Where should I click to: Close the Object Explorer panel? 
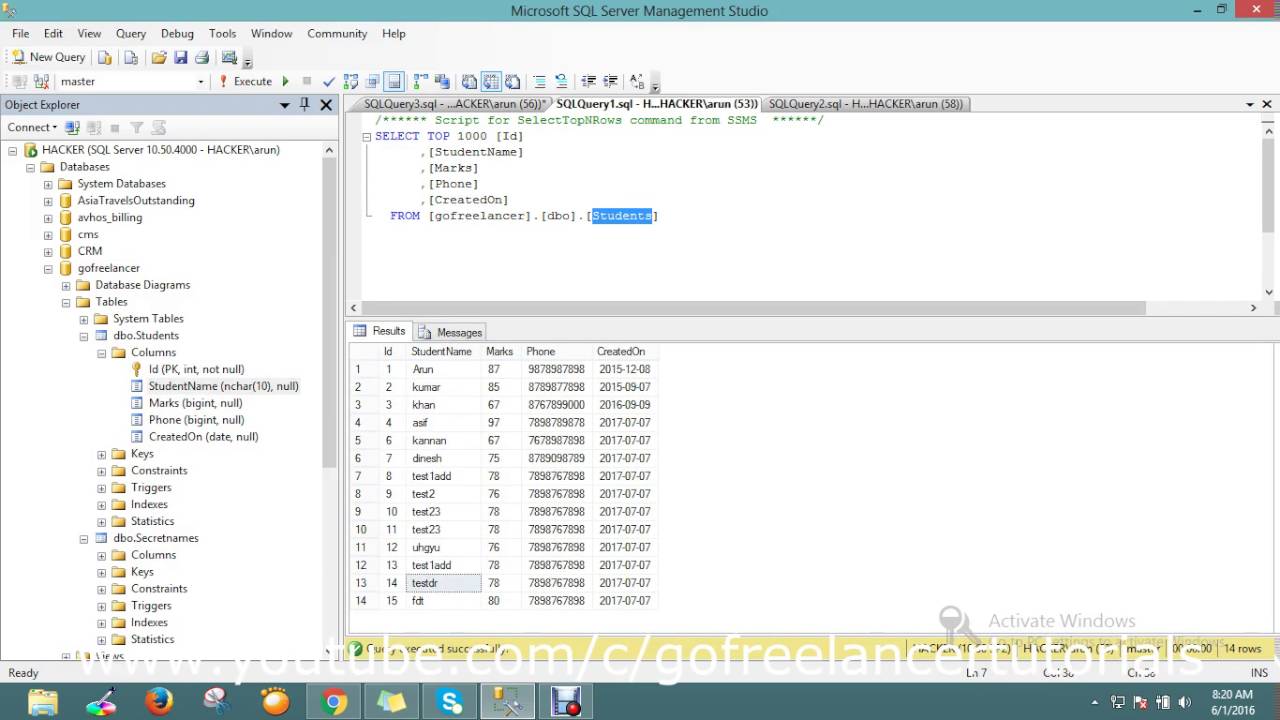326,104
